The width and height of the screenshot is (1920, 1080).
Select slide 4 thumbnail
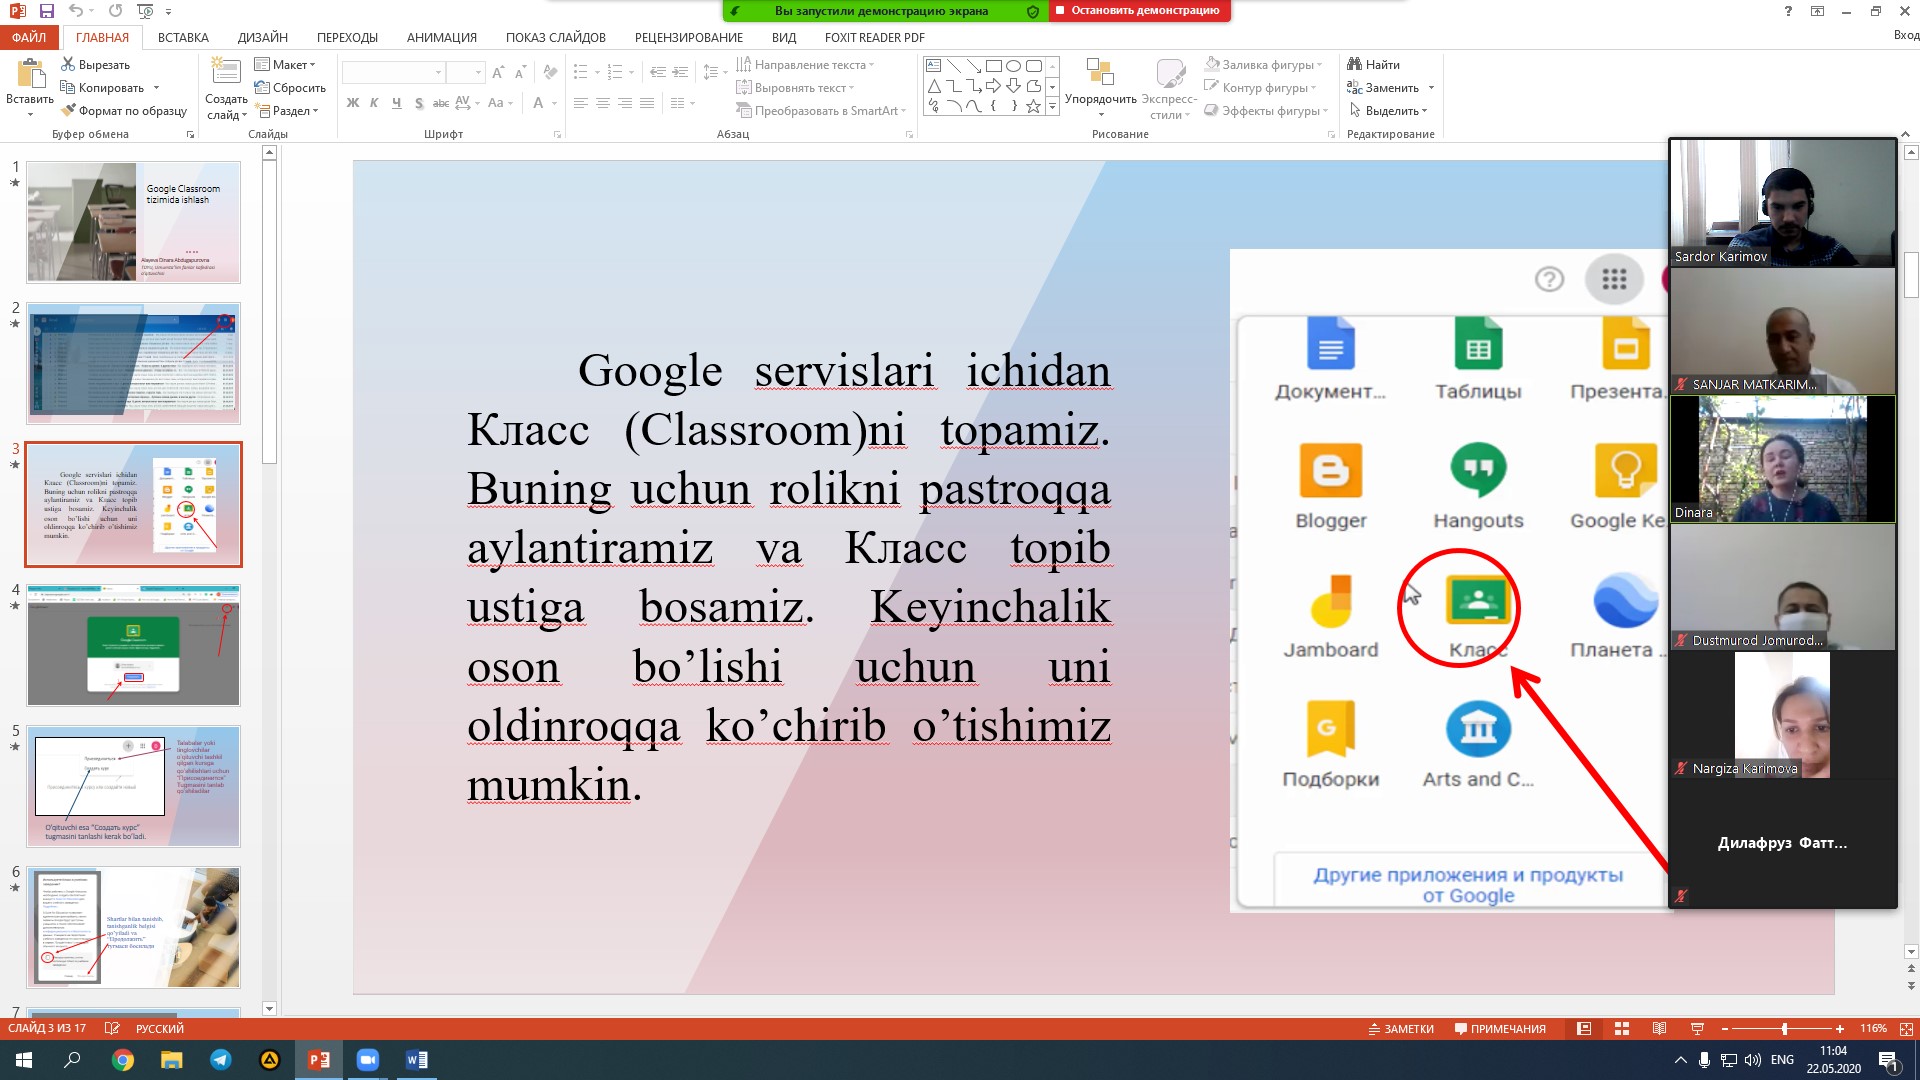point(133,646)
